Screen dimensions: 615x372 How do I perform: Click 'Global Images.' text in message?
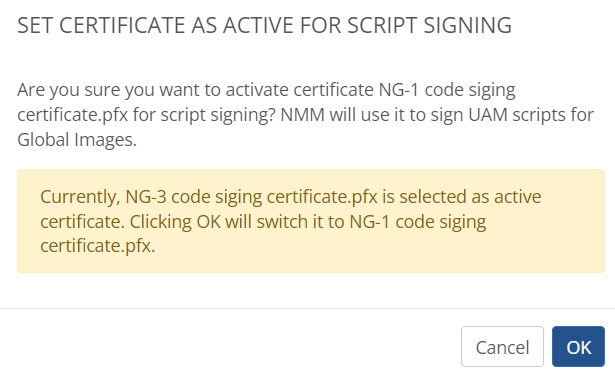coord(77,140)
